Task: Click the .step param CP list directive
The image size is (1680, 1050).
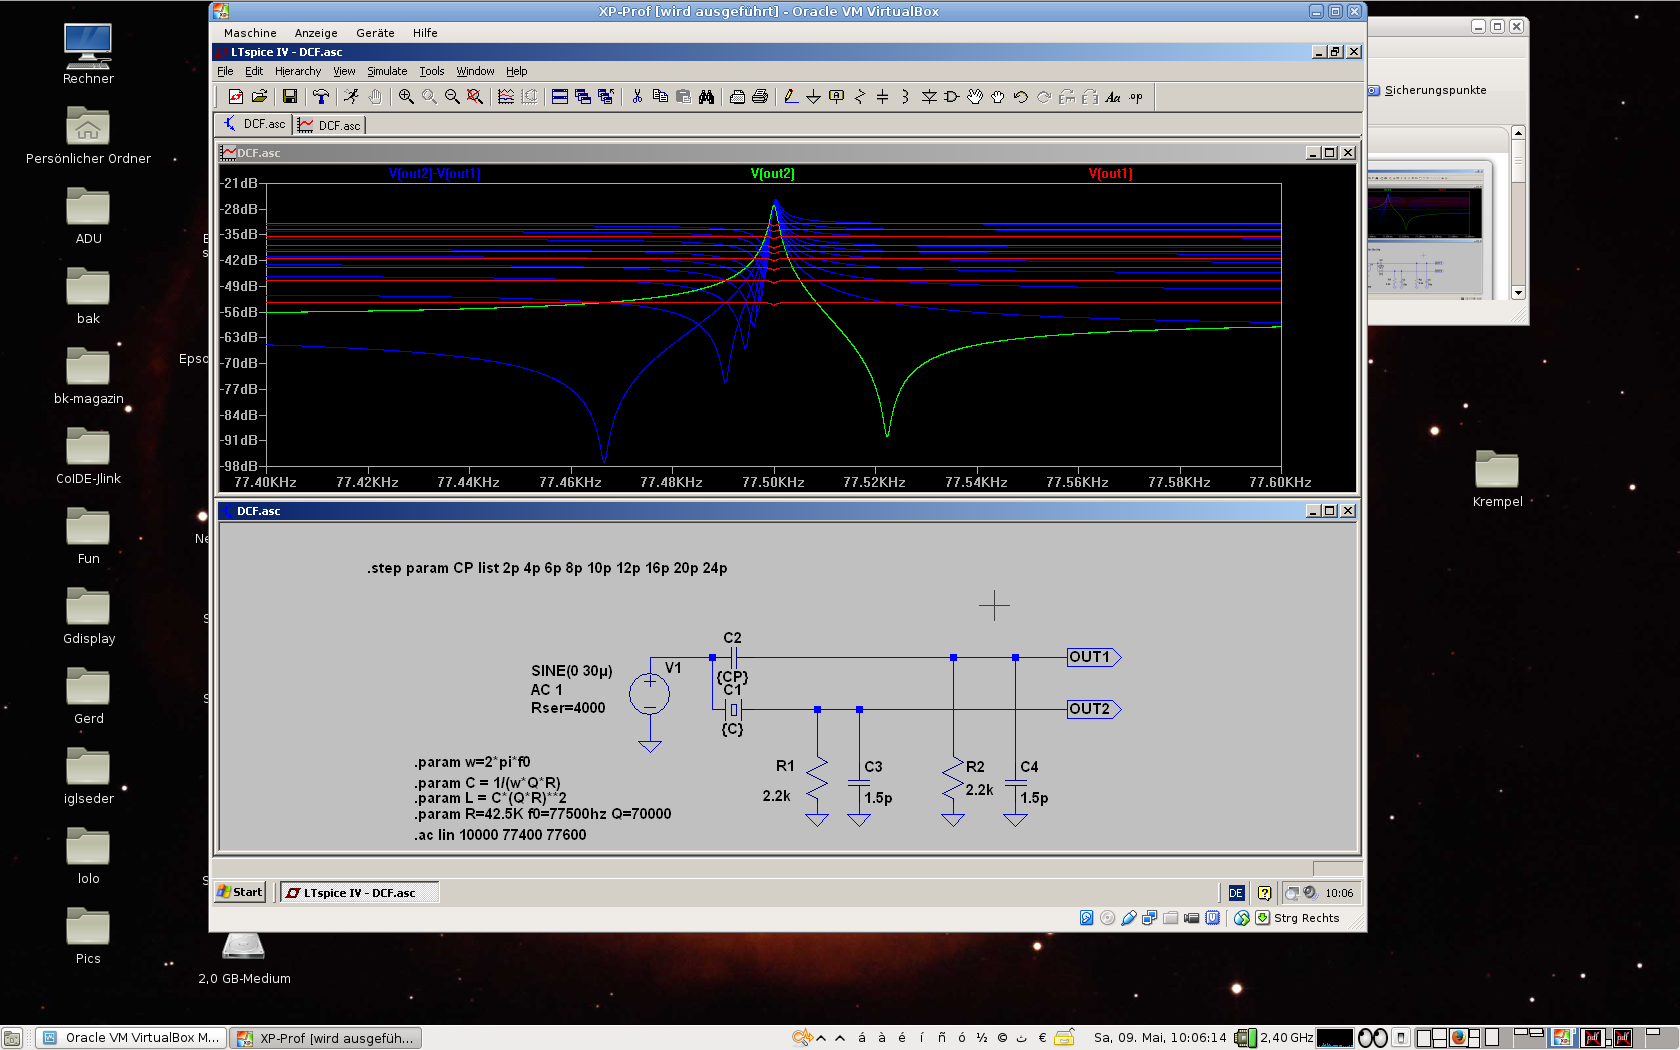Action: 547,568
